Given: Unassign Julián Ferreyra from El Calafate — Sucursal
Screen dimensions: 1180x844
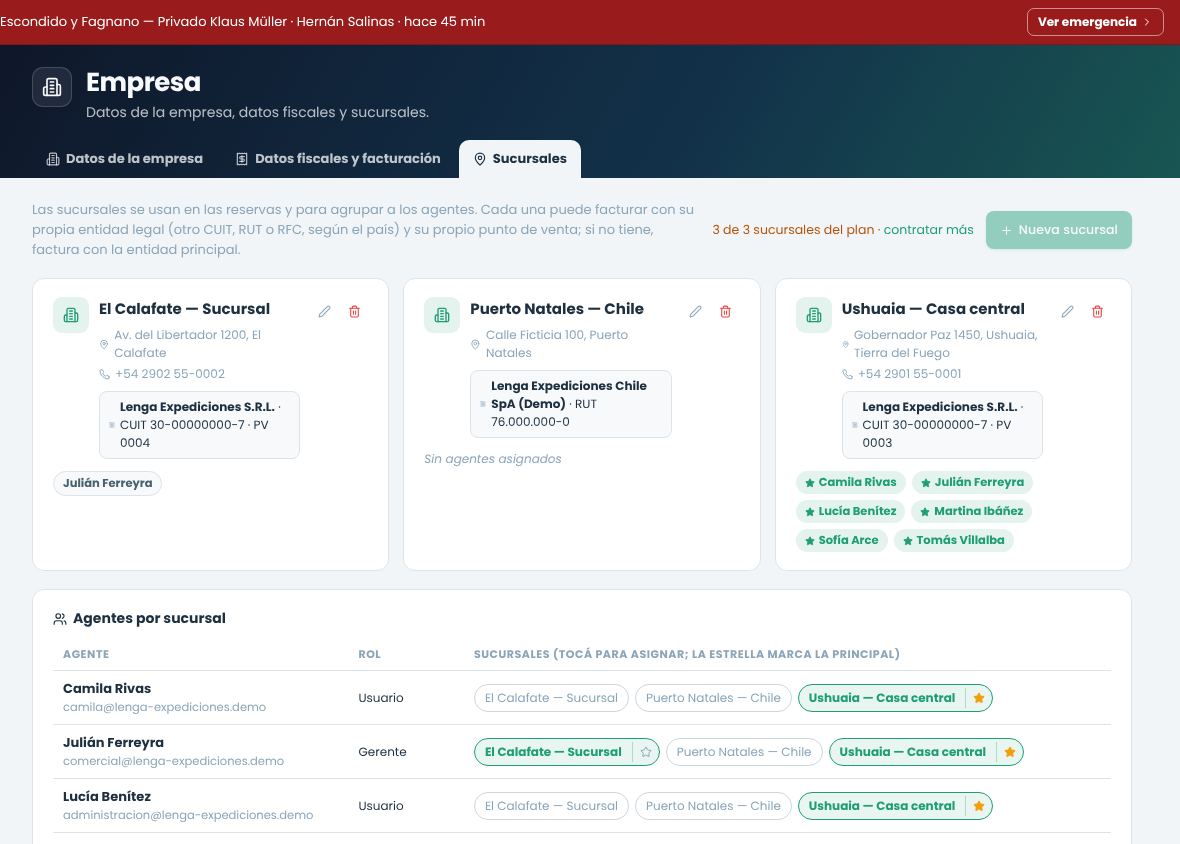Looking at the screenshot, I should (x=553, y=752).
